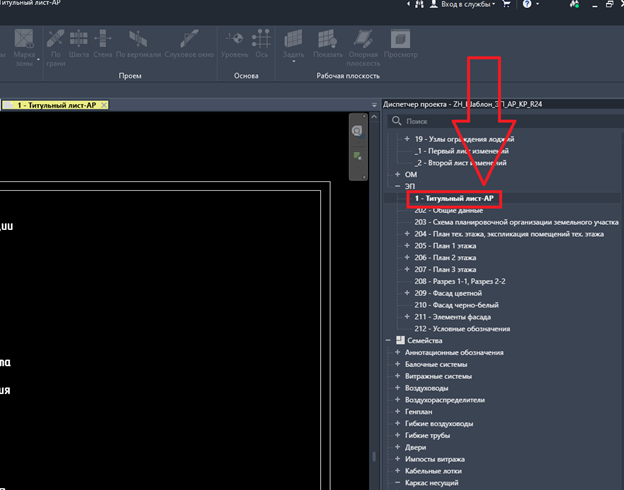This screenshot has width=624, height=490.
Task: Collapse the ЭП sheet group
Action: point(397,186)
